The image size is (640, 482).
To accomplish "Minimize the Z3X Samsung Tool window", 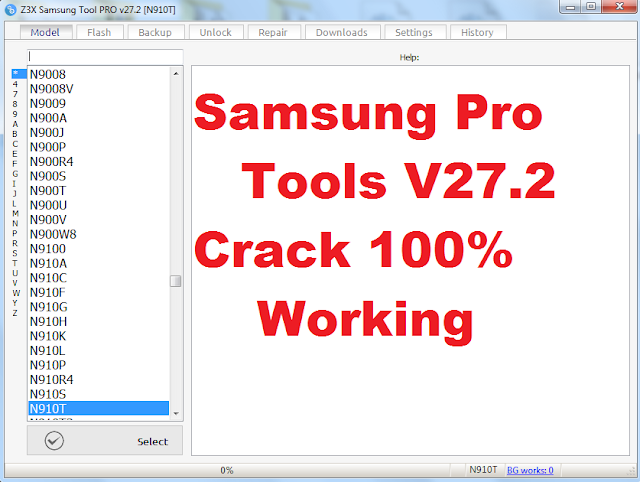I will [571, 7].
